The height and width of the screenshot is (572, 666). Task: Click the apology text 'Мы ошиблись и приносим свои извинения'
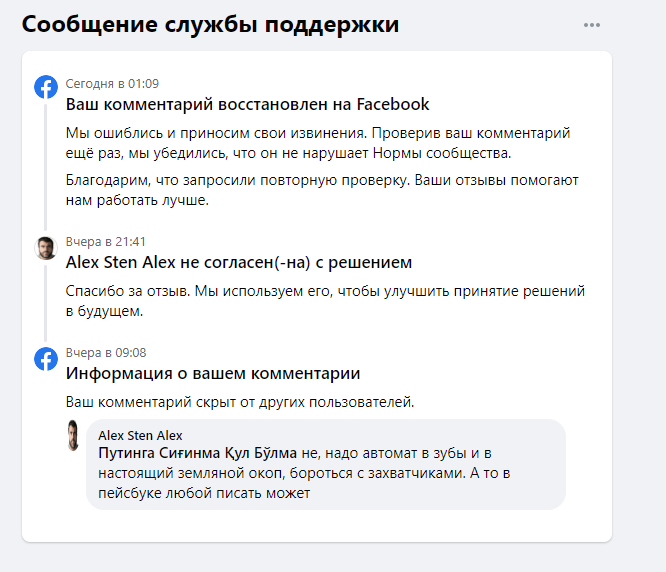[x=216, y=133]
